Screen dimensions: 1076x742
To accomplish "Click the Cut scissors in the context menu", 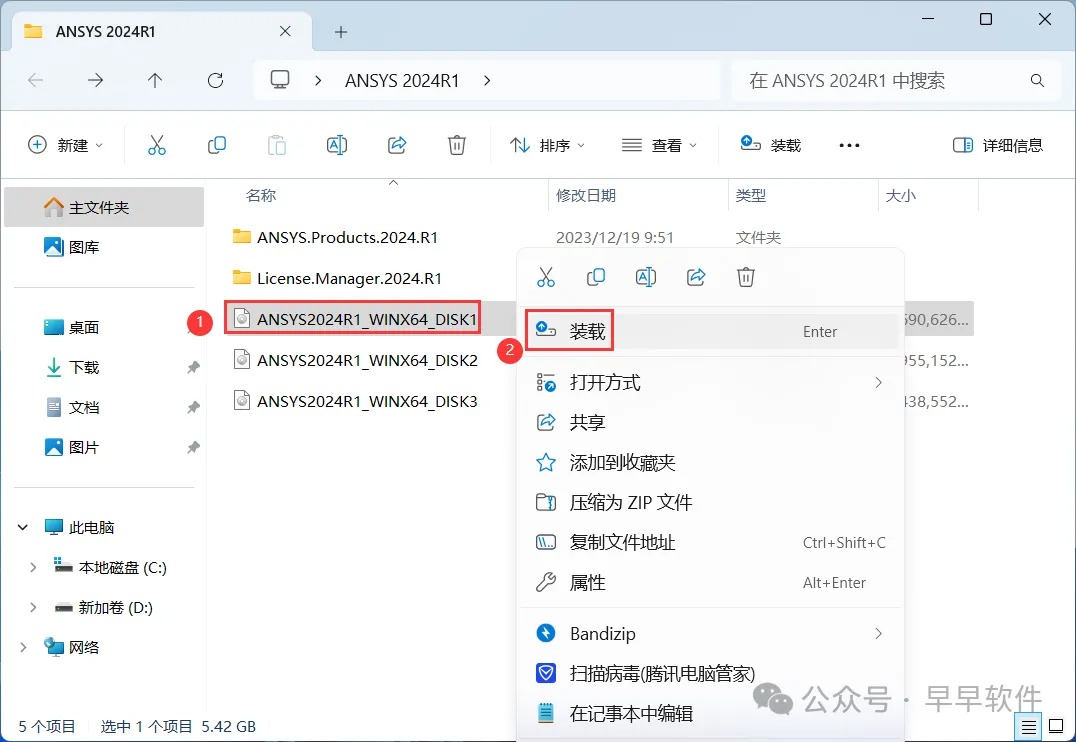I will pos(546,277).
